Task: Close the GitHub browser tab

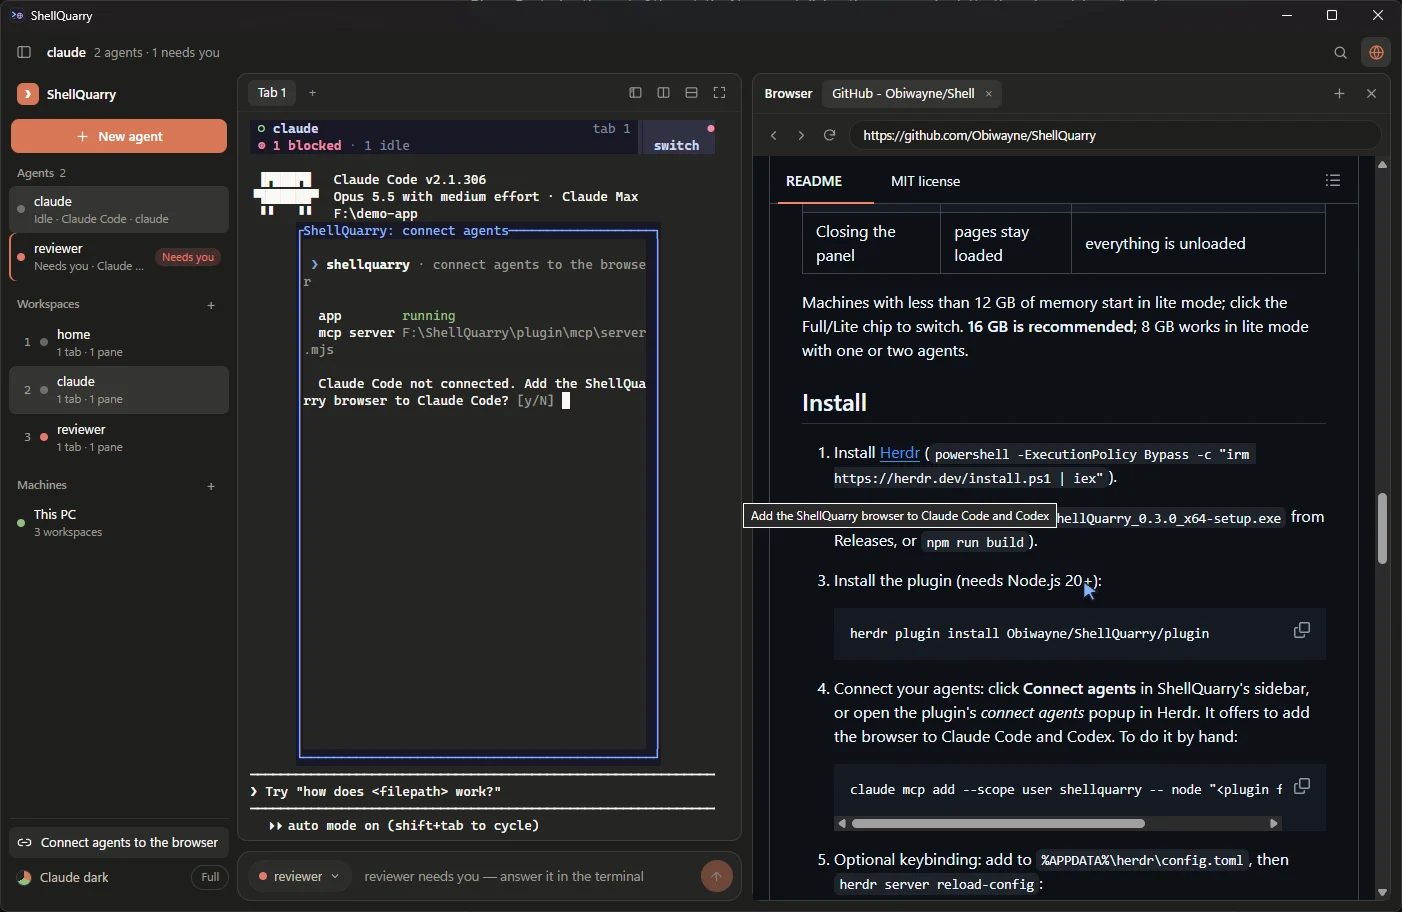Action: tap(988, 94)
